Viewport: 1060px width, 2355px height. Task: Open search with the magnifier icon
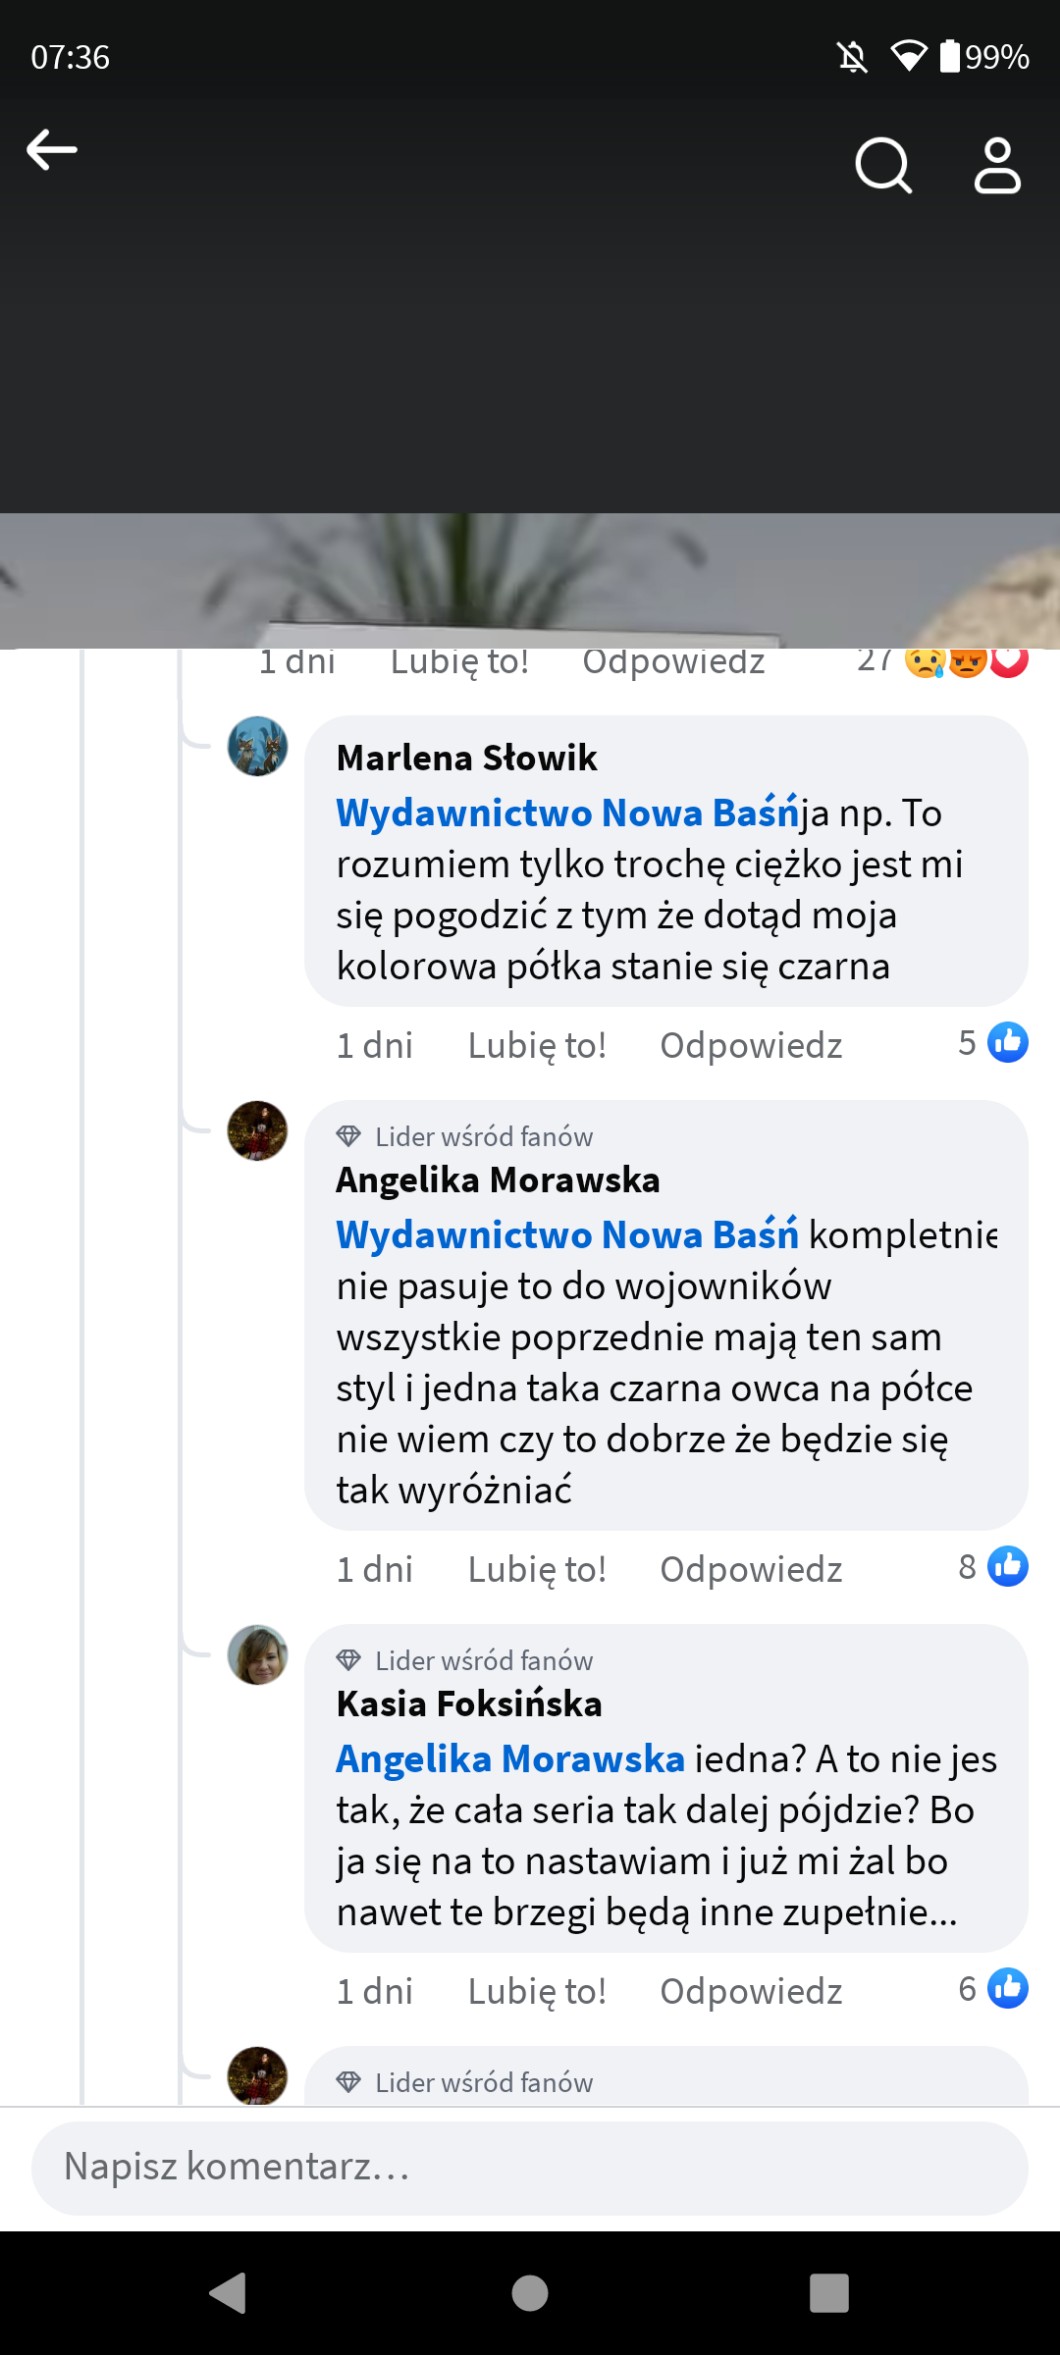tap(883, 165)
